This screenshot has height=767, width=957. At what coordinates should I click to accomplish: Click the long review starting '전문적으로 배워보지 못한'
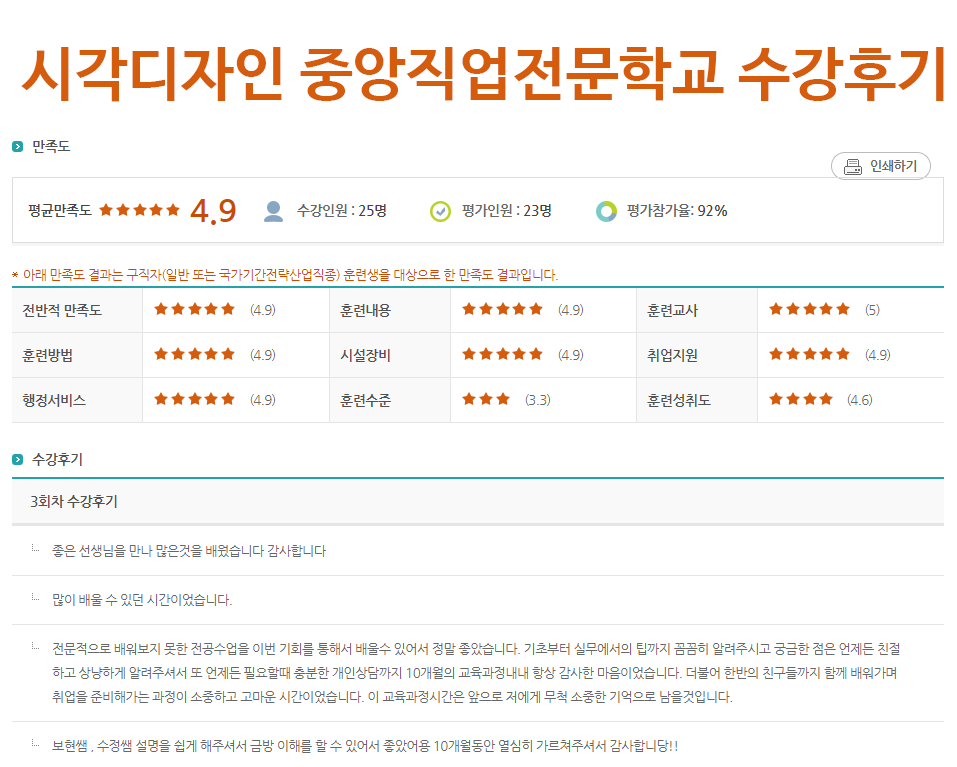477,672
